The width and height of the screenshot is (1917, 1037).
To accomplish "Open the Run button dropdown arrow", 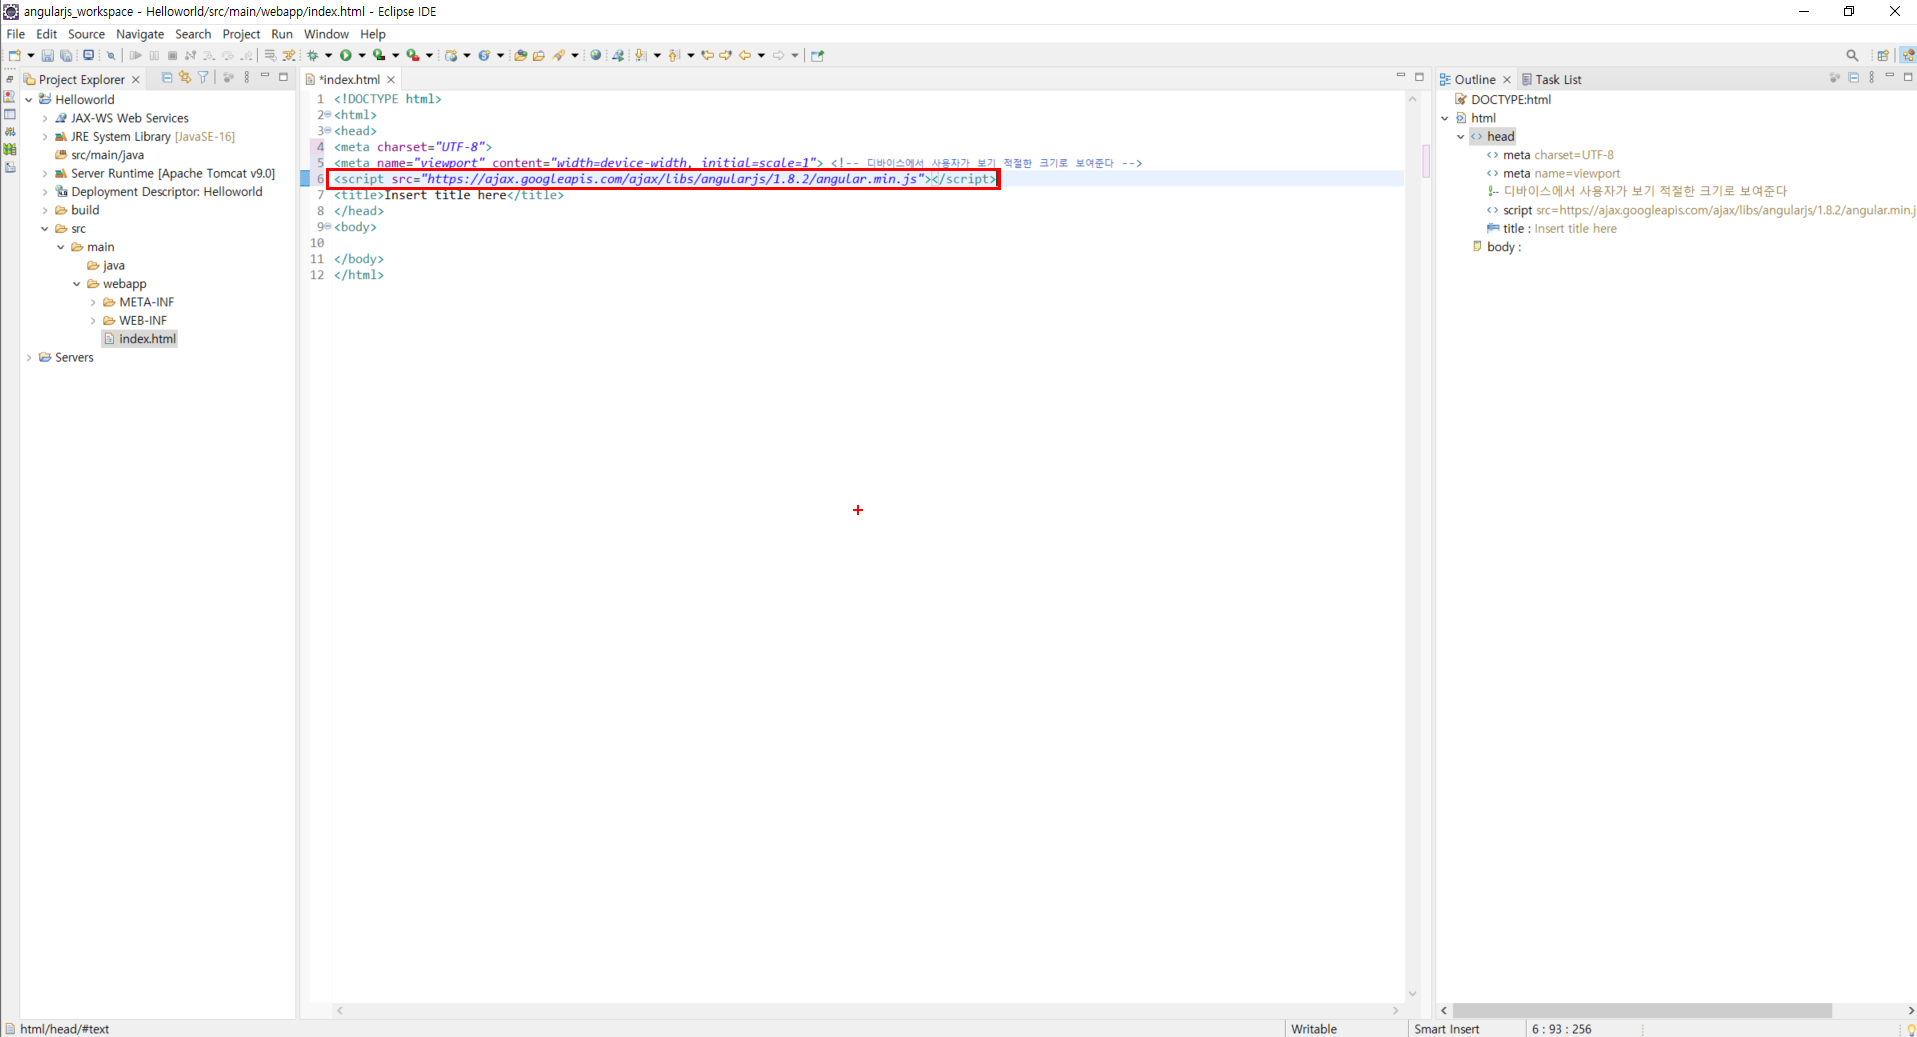I will tap(362, 56).
